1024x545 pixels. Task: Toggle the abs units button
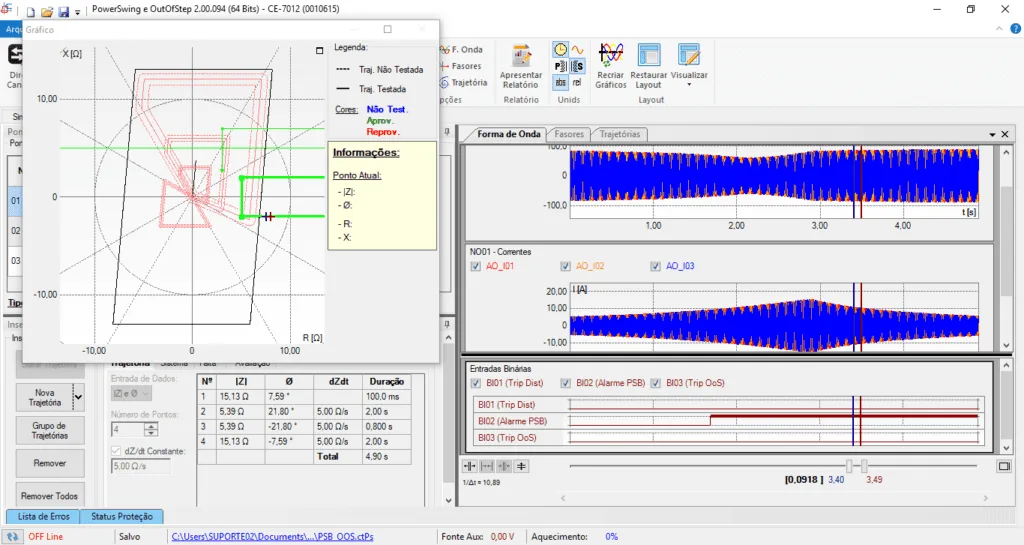[x=561, y=83]
